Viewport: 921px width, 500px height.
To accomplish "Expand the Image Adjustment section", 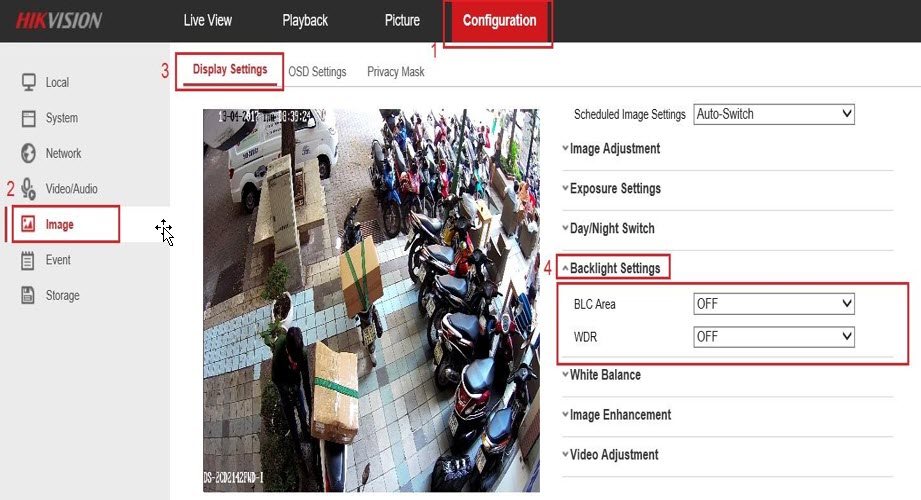I will 614,149.
